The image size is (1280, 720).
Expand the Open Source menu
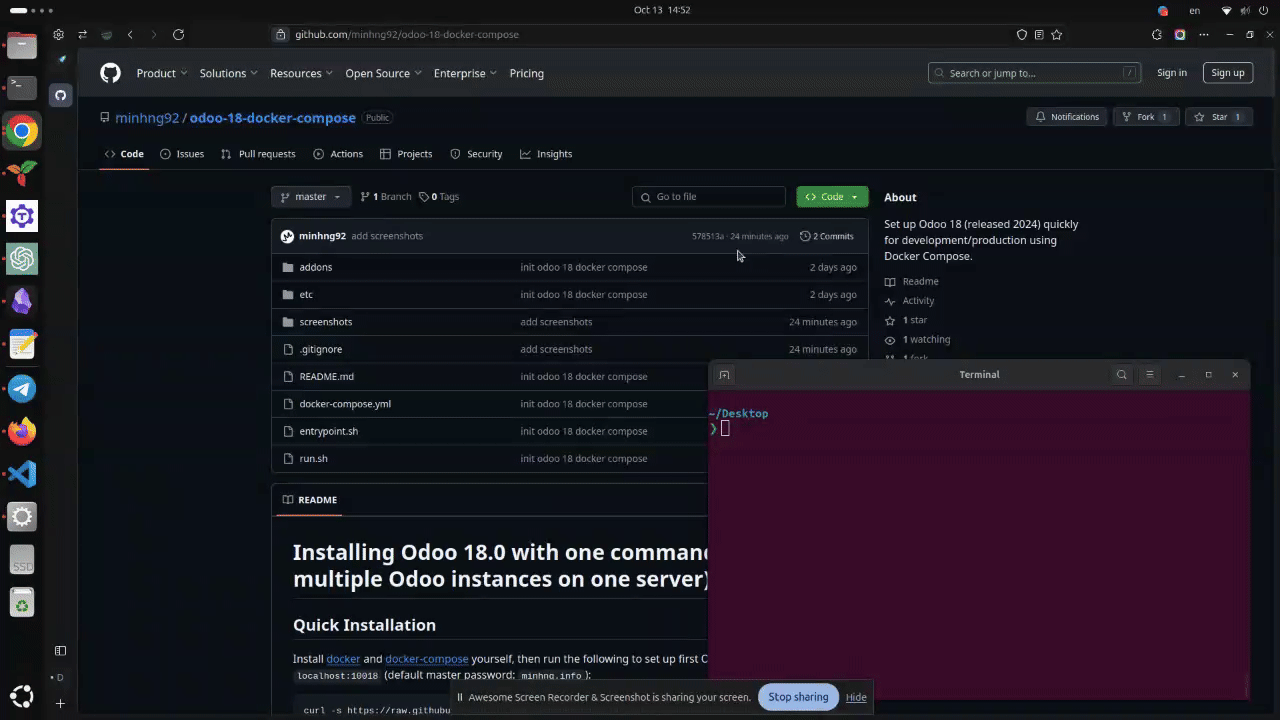[x=383, y=73]
